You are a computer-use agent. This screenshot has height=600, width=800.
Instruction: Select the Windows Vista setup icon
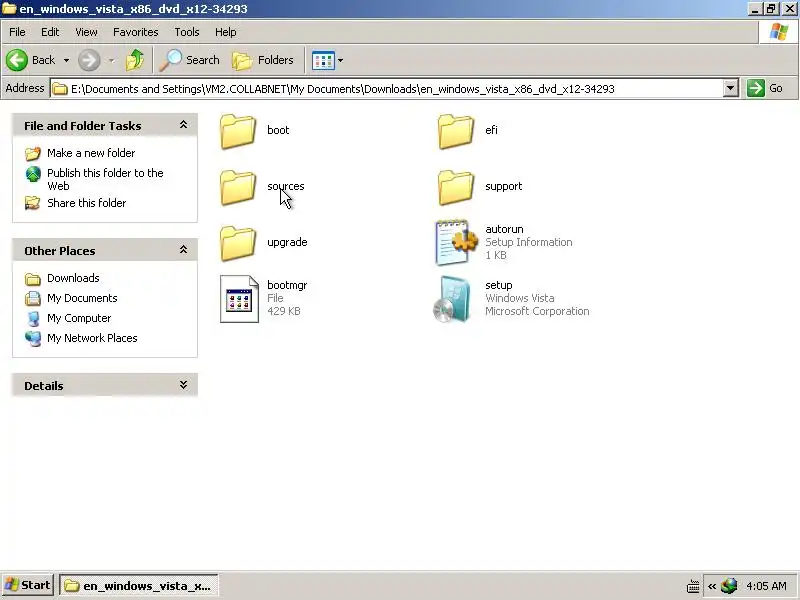tap(452, 299)
